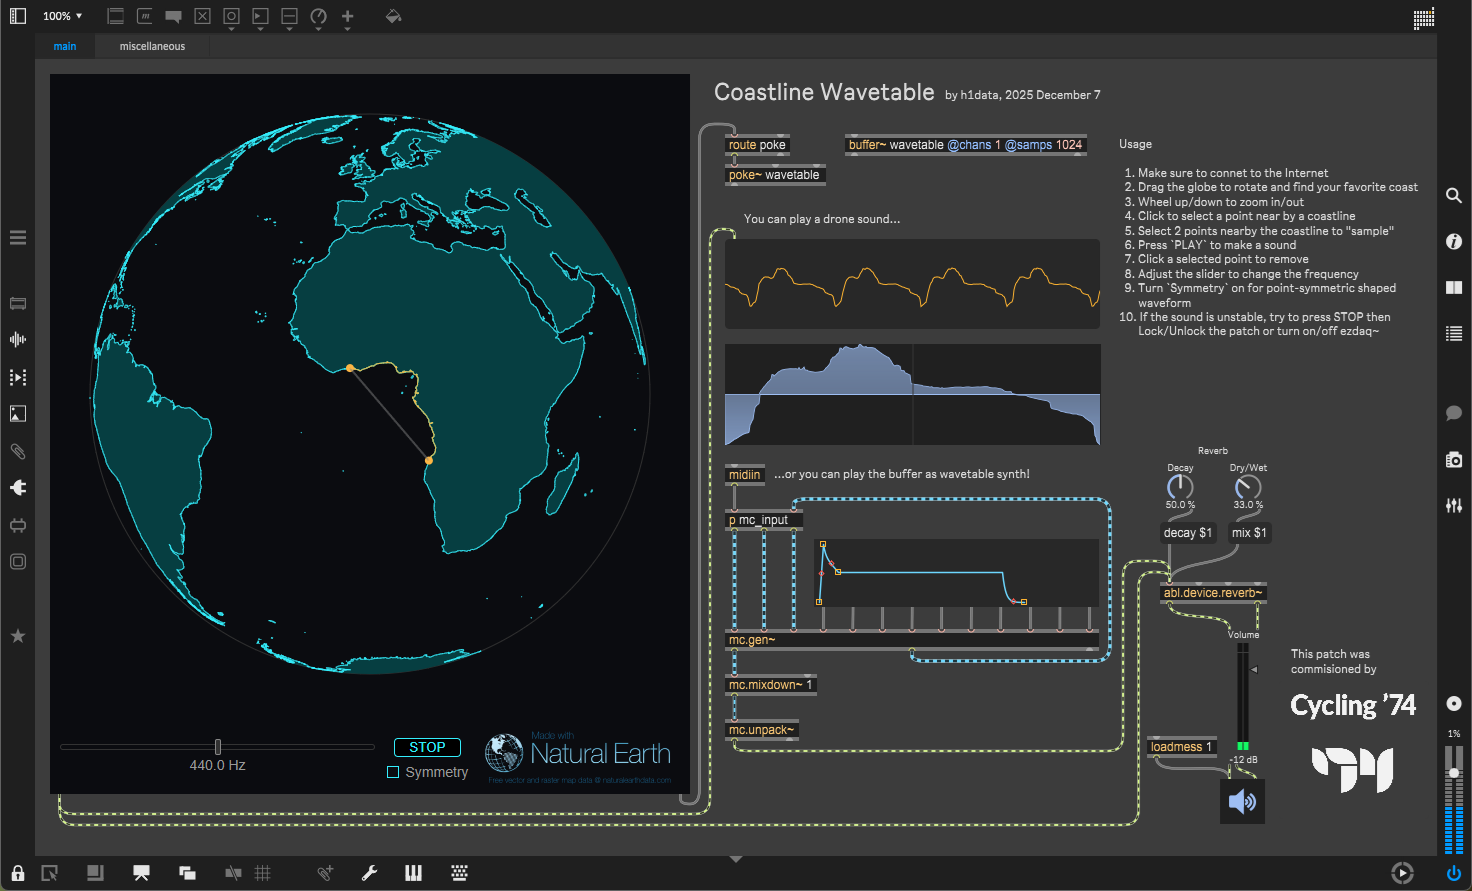1472x891 pixels.
Task: Open the Inspector info icon
Action: click(x=1454, y=241)
